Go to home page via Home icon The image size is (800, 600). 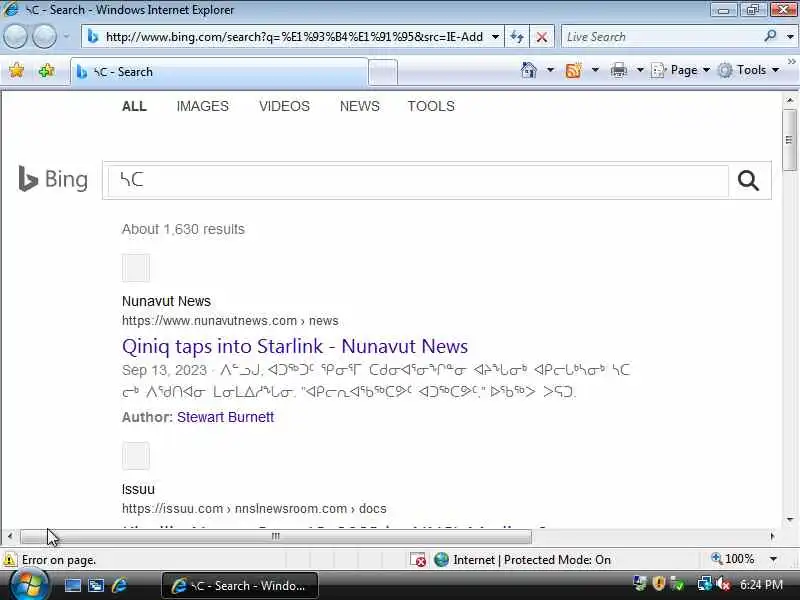(x=529, y=70)
